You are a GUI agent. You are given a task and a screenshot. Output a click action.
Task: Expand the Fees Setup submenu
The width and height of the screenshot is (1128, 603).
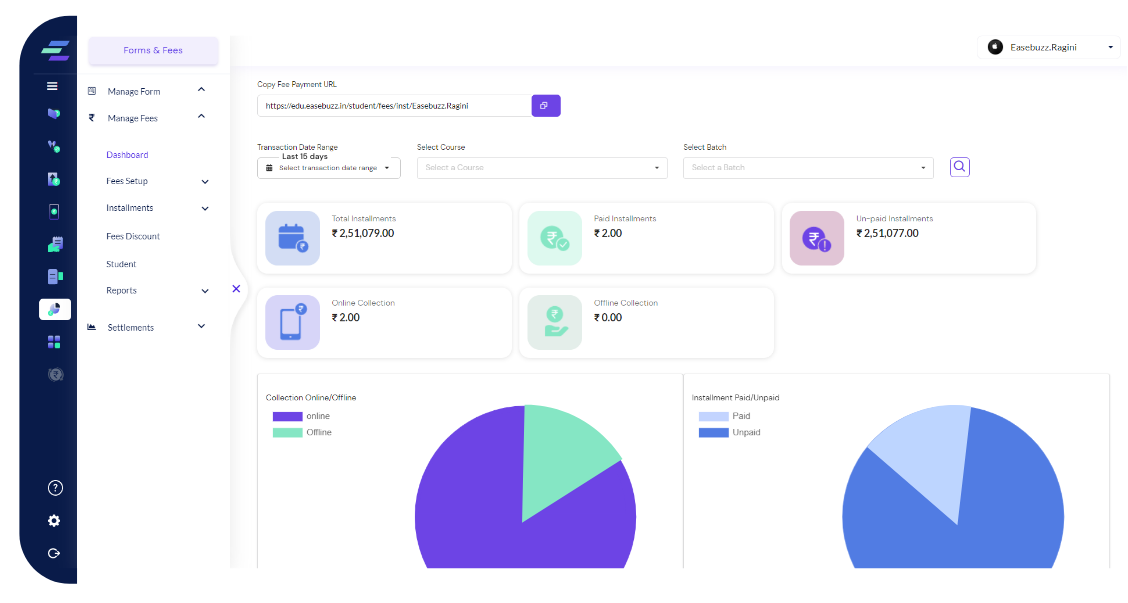[x=157, y=182]
